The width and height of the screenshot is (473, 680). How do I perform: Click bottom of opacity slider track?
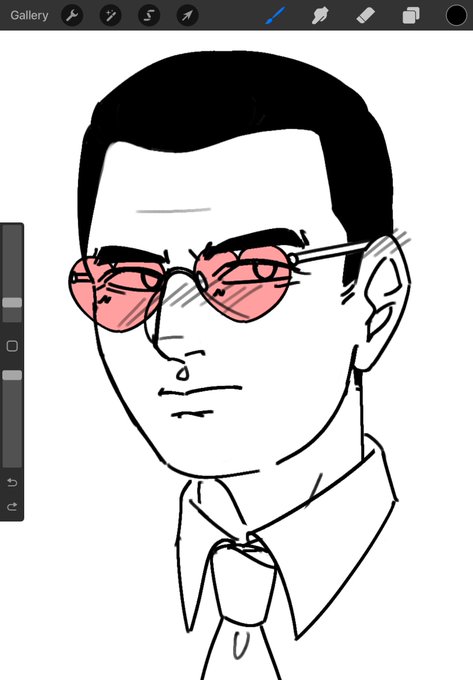point(12,461)
